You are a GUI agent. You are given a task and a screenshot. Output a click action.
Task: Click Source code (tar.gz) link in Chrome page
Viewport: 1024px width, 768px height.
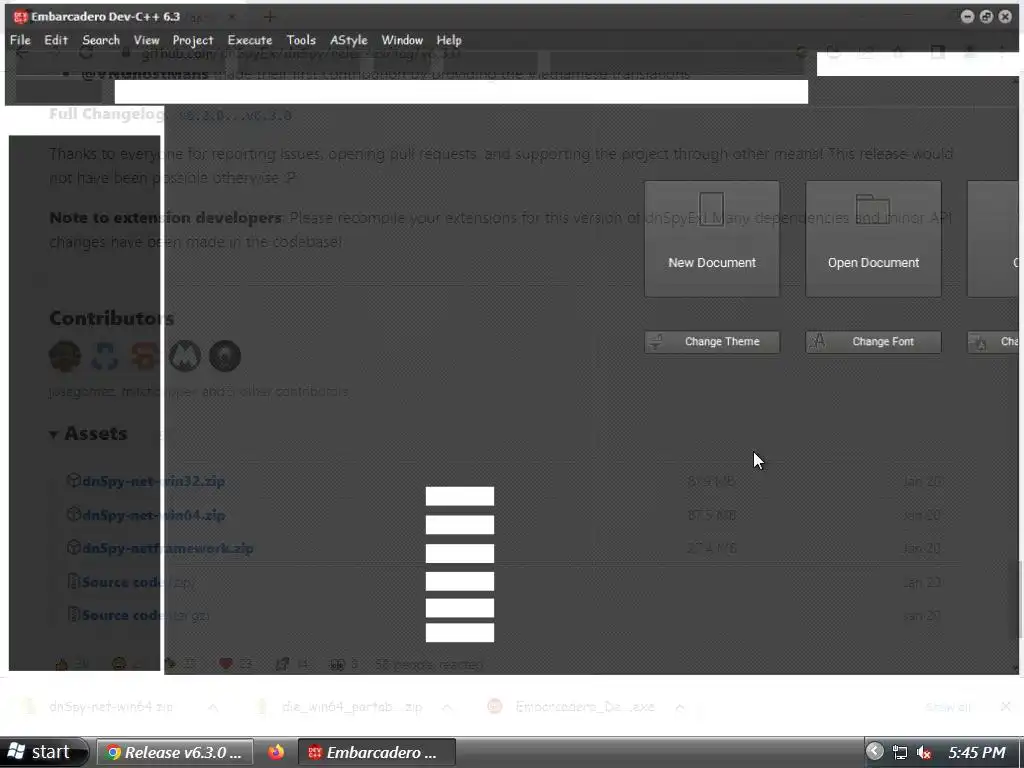145,615
